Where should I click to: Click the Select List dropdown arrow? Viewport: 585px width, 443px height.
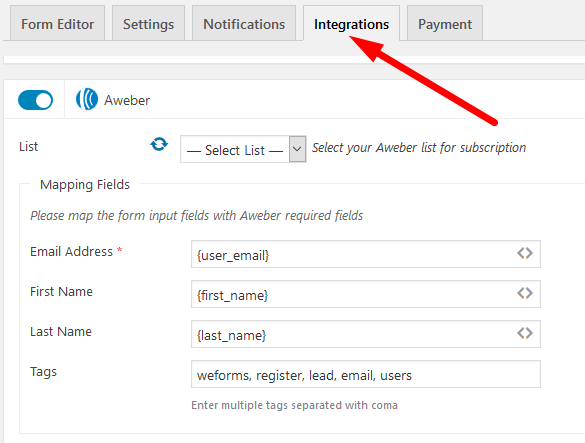pos(297,149)
